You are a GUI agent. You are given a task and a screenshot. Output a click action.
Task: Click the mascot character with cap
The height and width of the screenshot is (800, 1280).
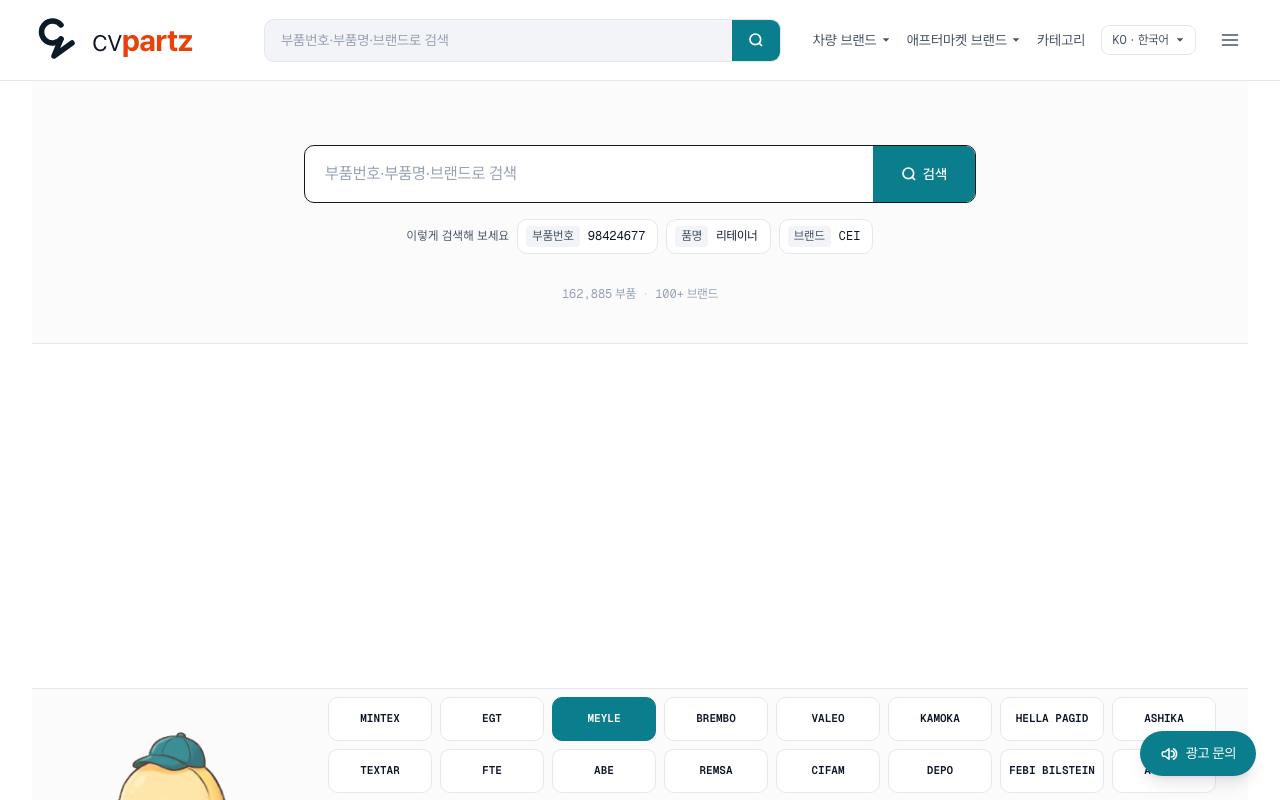[x=172, y=766]
